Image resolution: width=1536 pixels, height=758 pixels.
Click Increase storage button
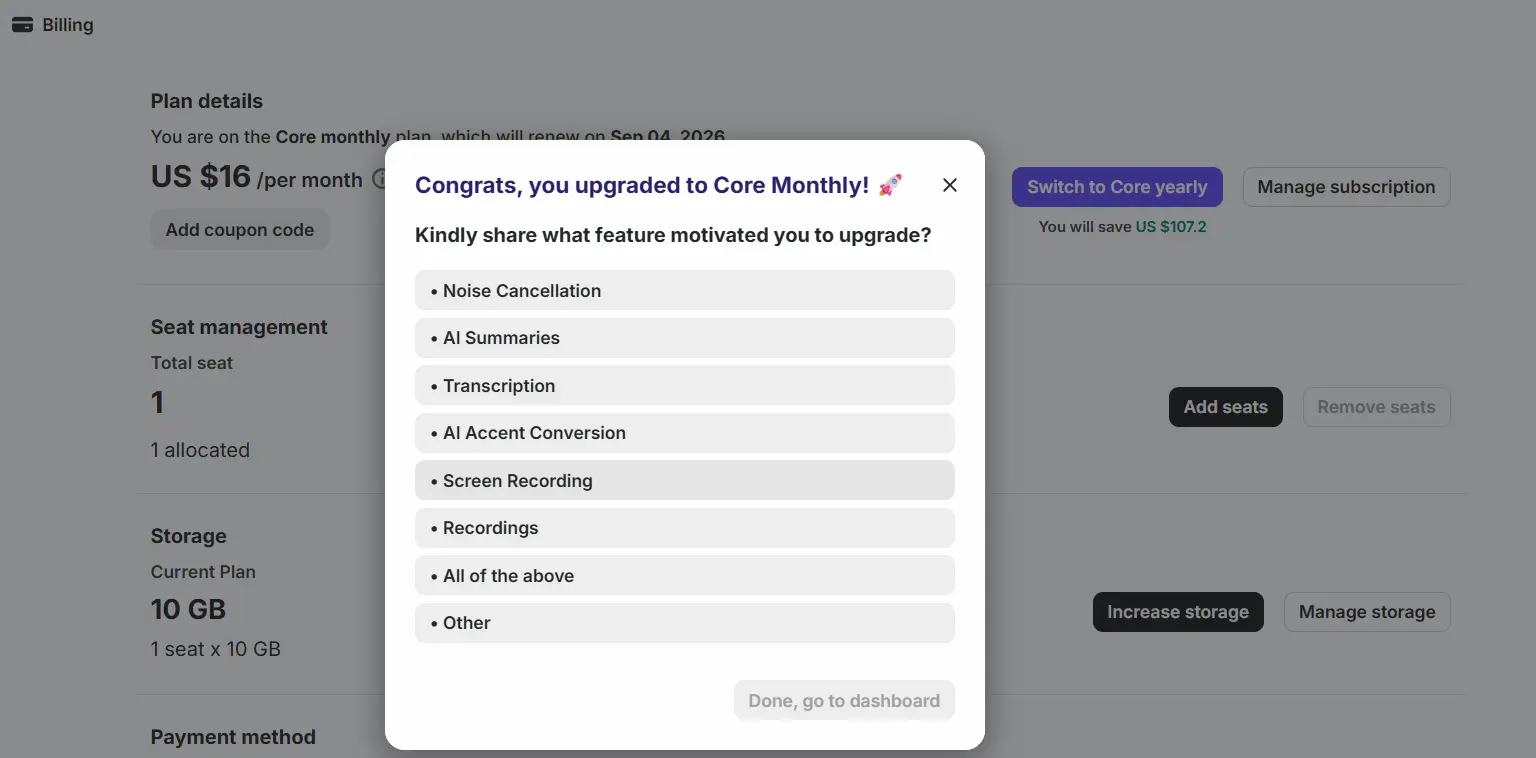click(1178, 612)
